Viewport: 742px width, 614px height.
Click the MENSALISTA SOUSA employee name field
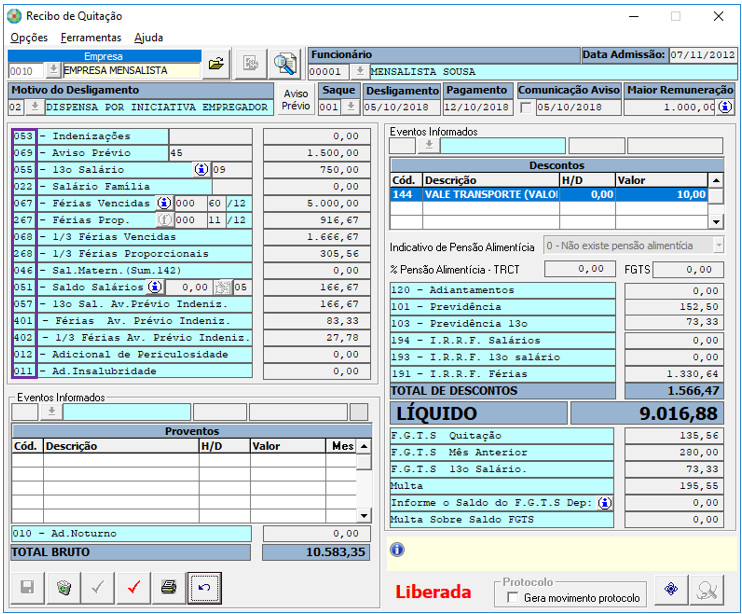click(x=553, y=72)
